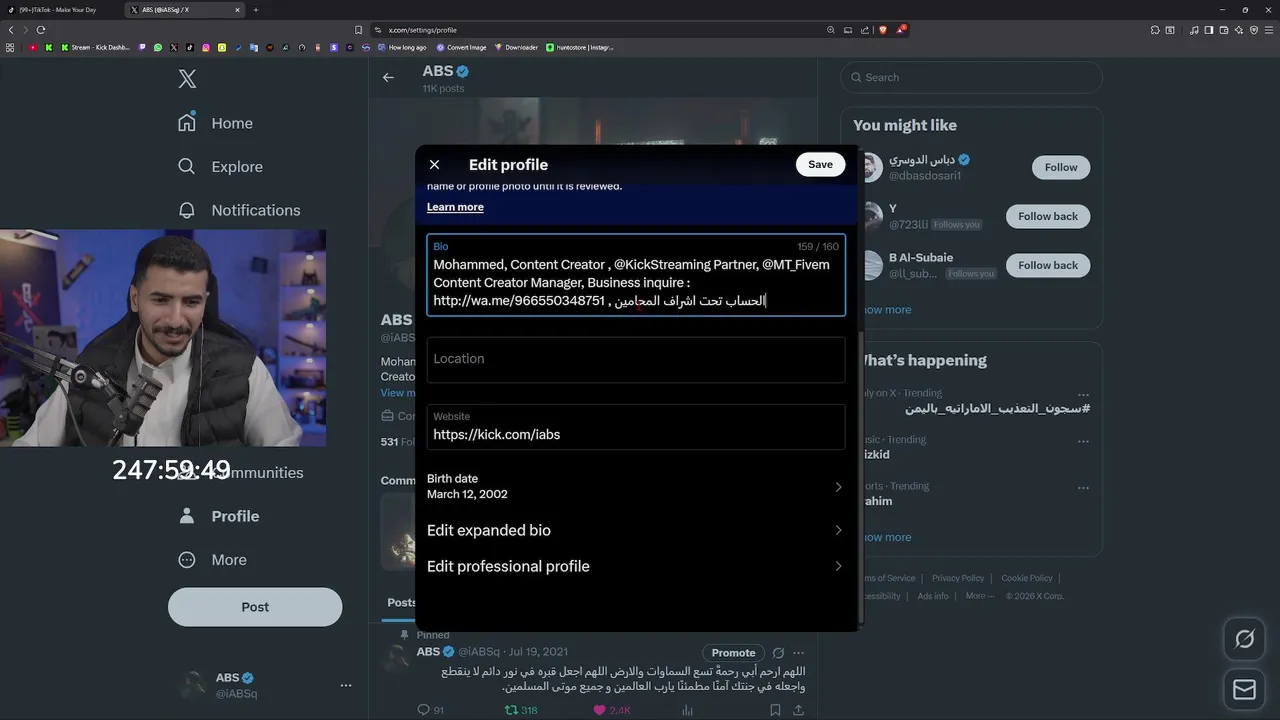Switch to the Posts tab on profile
The image size is (1280, 720).
click(402, 602)
